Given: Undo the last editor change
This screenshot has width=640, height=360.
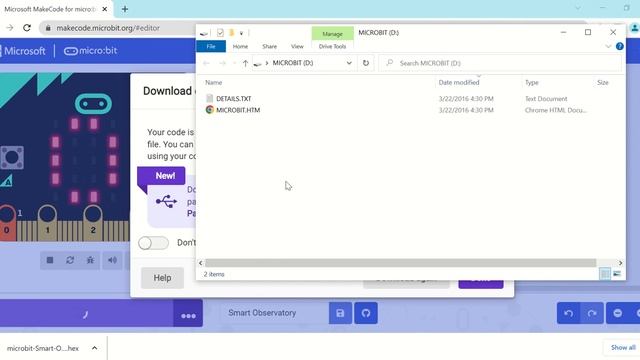Looking at the screenshot, I should (x=568, y=313).
